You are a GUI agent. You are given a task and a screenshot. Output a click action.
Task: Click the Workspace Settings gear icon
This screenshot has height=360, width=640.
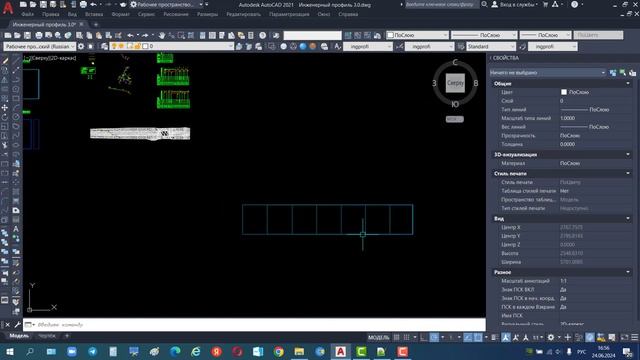(x=81, y=47)
